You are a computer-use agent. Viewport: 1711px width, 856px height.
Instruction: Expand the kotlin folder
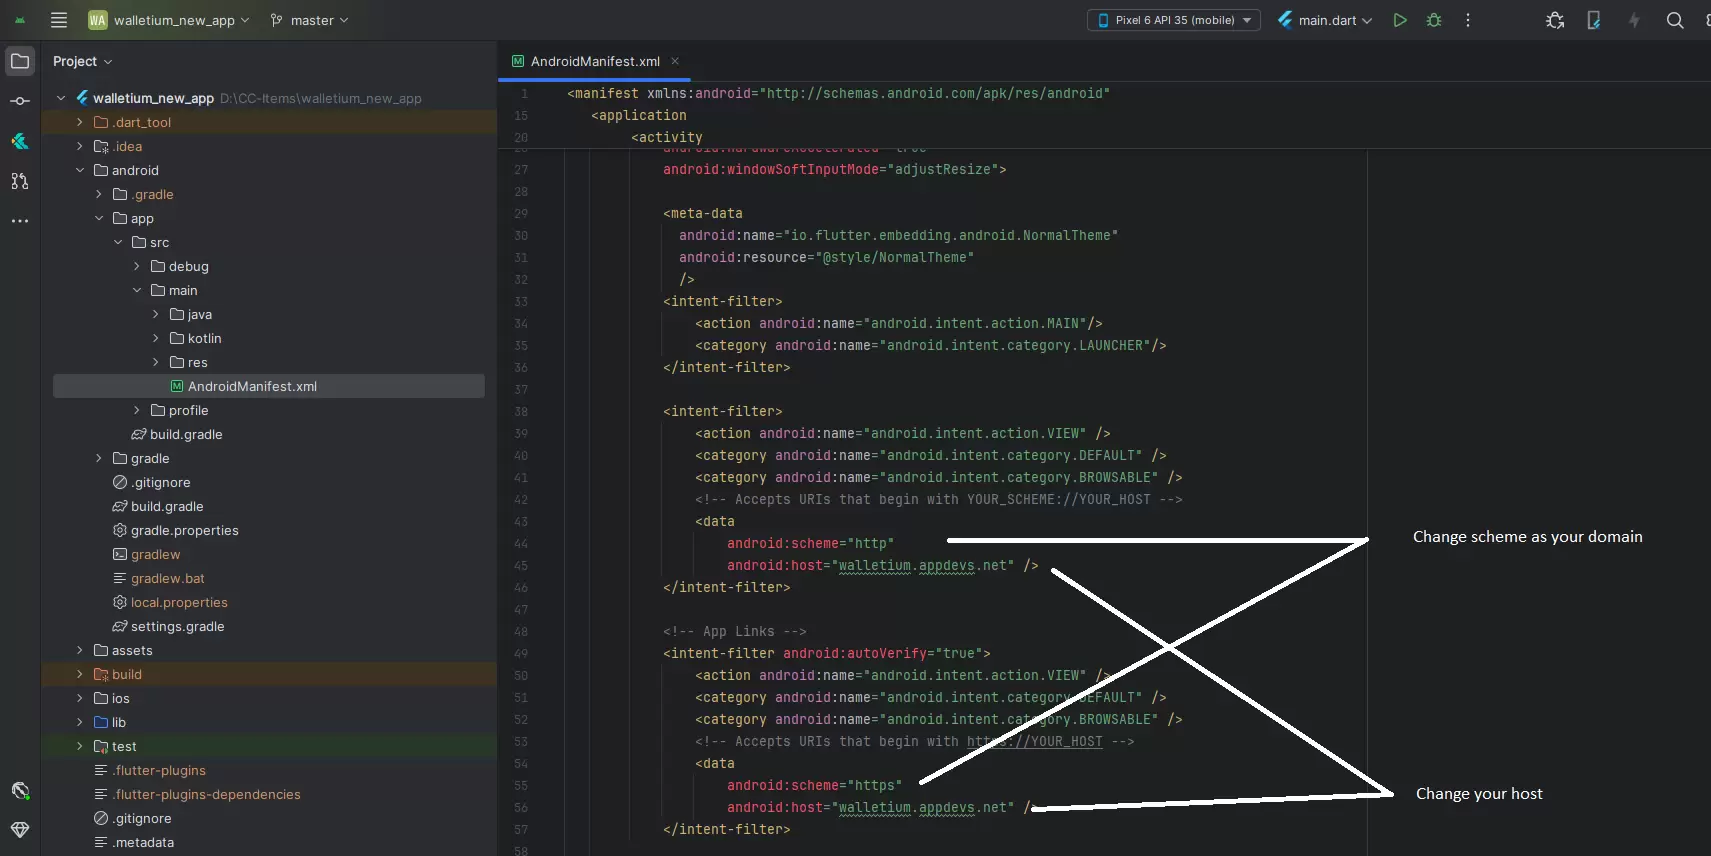pyautogui.click(x=156, y=338)
